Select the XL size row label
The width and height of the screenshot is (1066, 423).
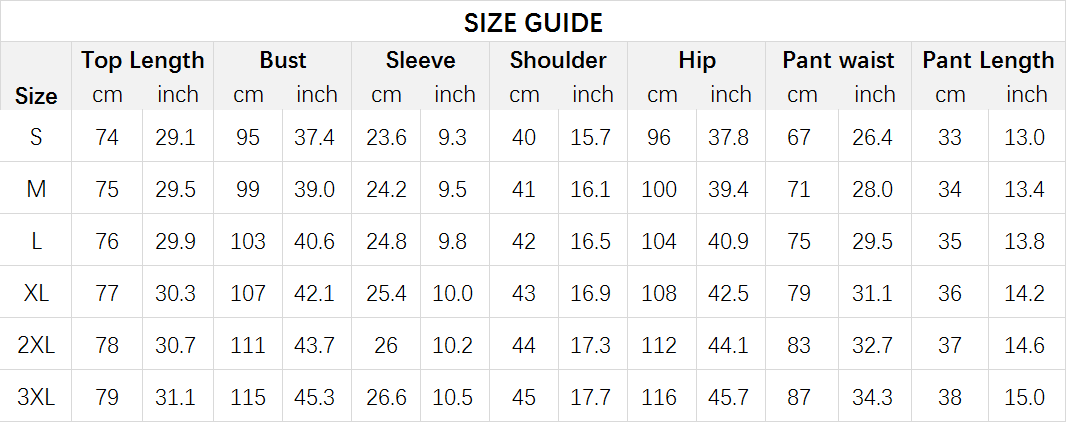click(36, 292)
